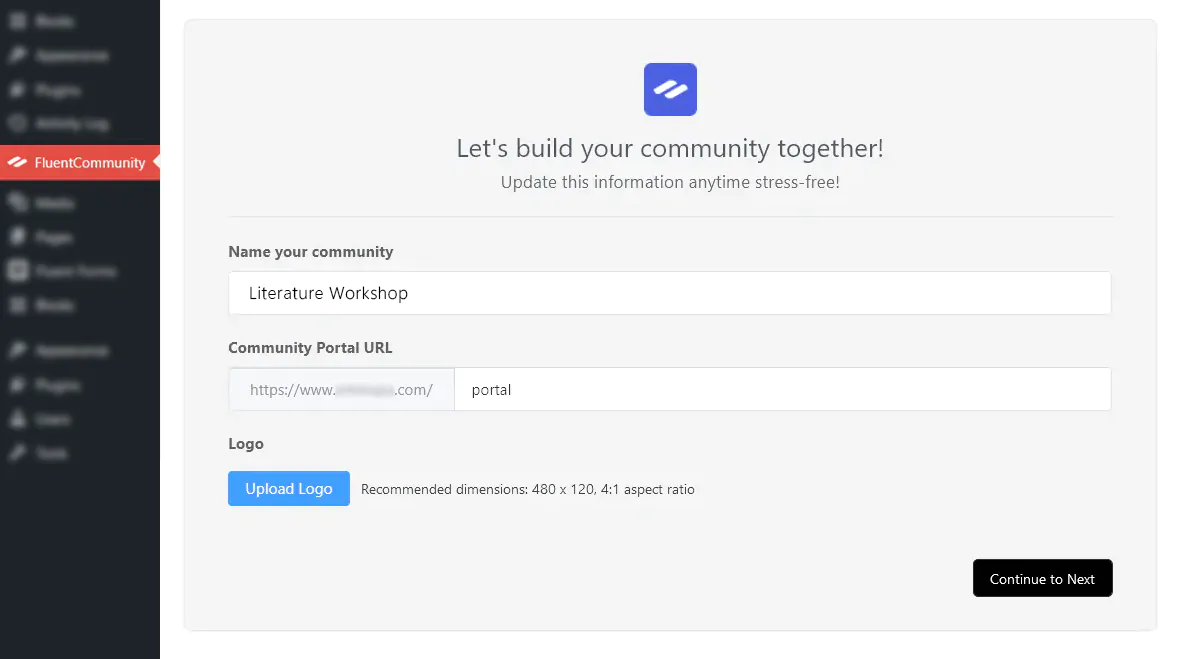Click the Tools wrench icon in the sidebar
This screenshot has height=659, width=1178.
[16, 453]
